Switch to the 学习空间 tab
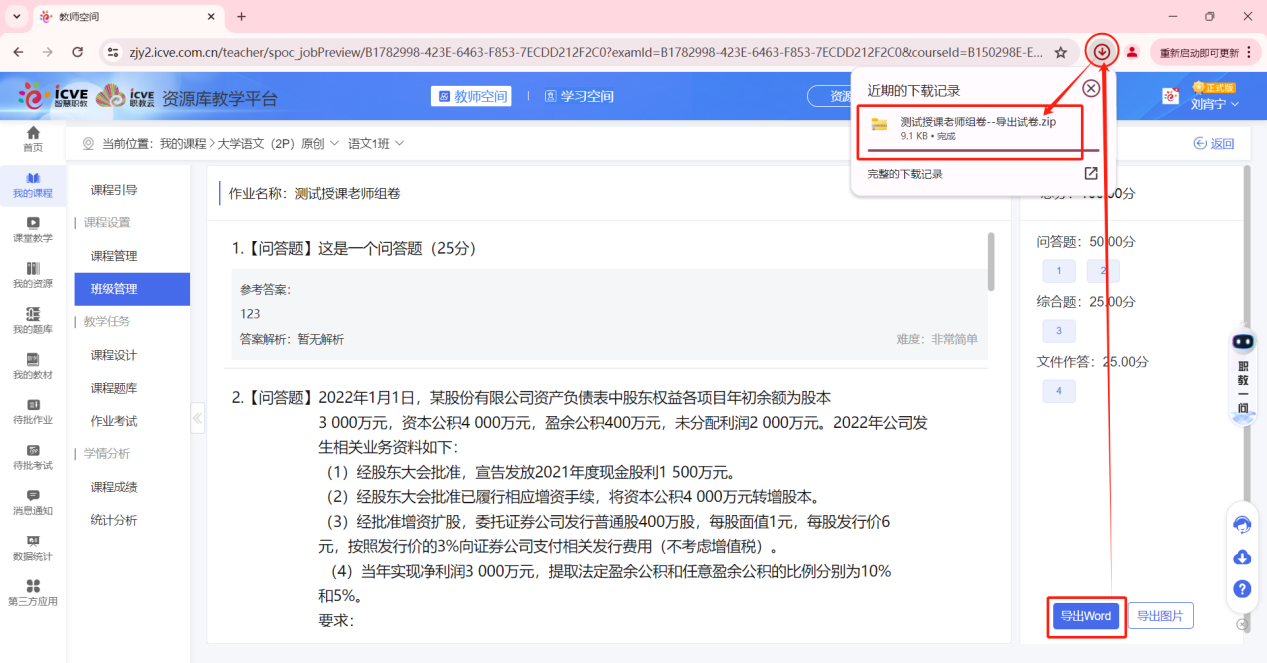Viewport: 1267px width, 663px height. (579, 96)
